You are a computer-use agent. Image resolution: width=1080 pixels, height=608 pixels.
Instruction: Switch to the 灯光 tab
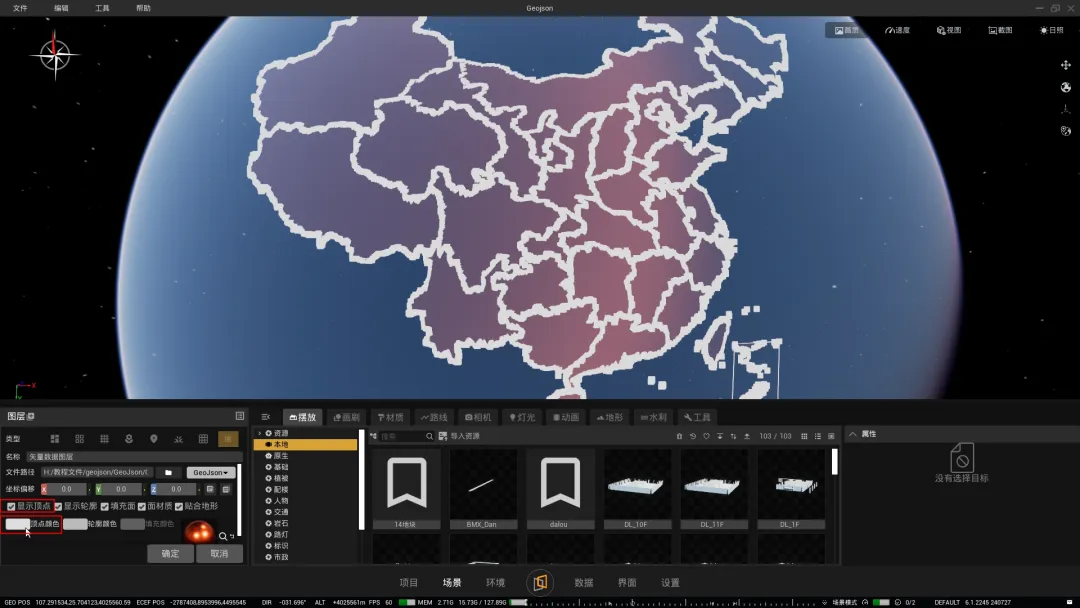point(522,417)
